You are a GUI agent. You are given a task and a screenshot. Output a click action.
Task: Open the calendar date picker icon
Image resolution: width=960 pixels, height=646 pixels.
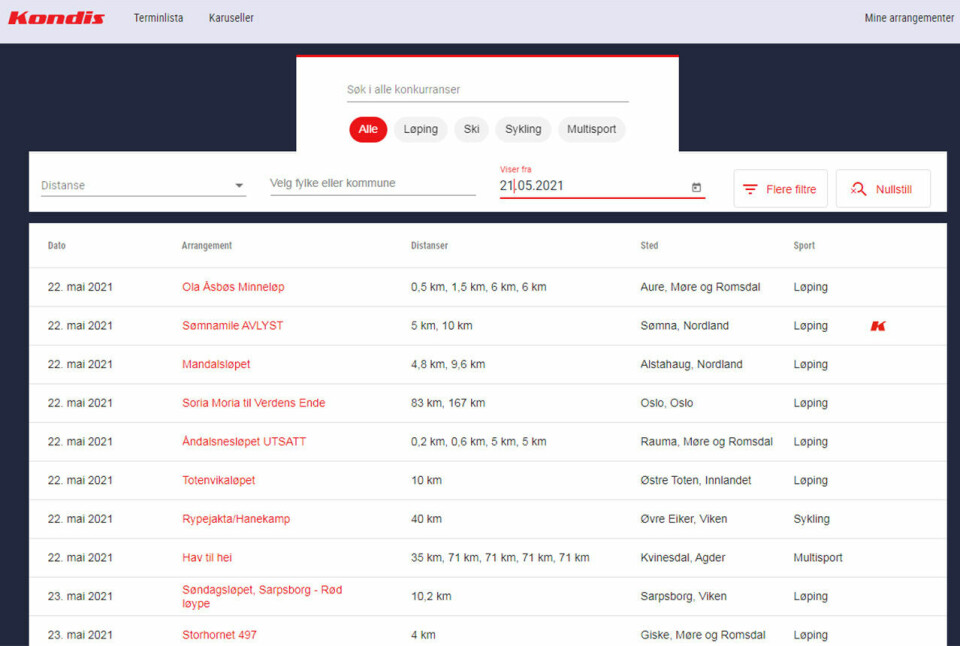click(696, 187)
